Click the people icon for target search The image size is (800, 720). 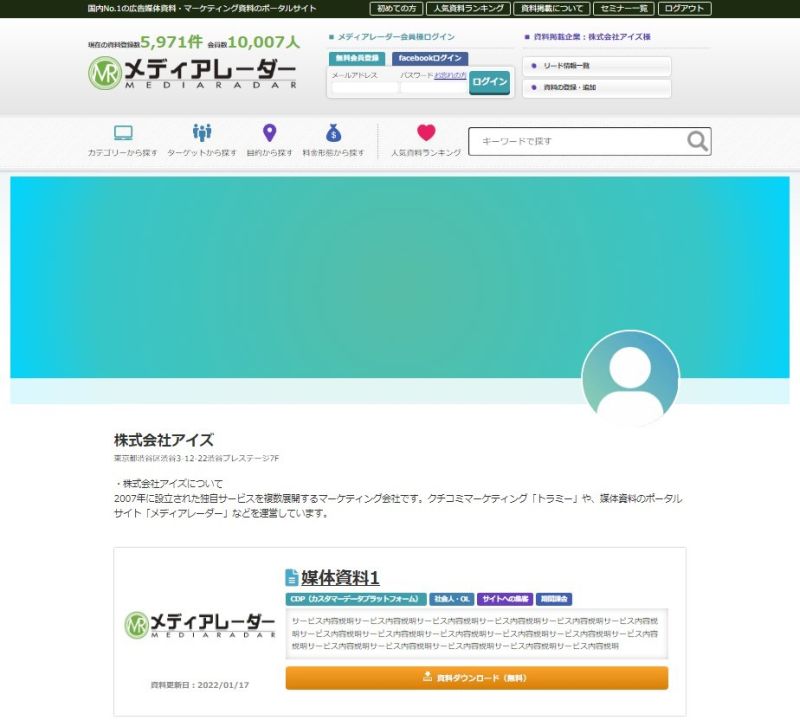pos(202,133)
